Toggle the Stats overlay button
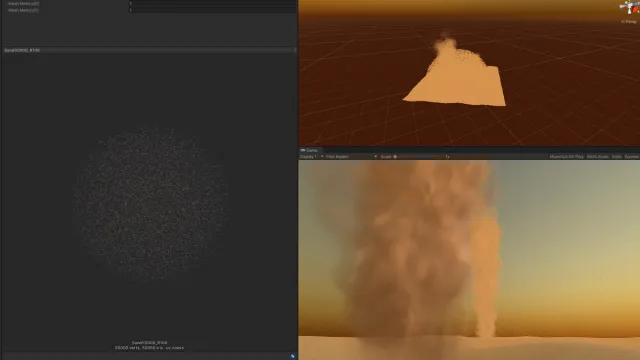 [616, 157]
